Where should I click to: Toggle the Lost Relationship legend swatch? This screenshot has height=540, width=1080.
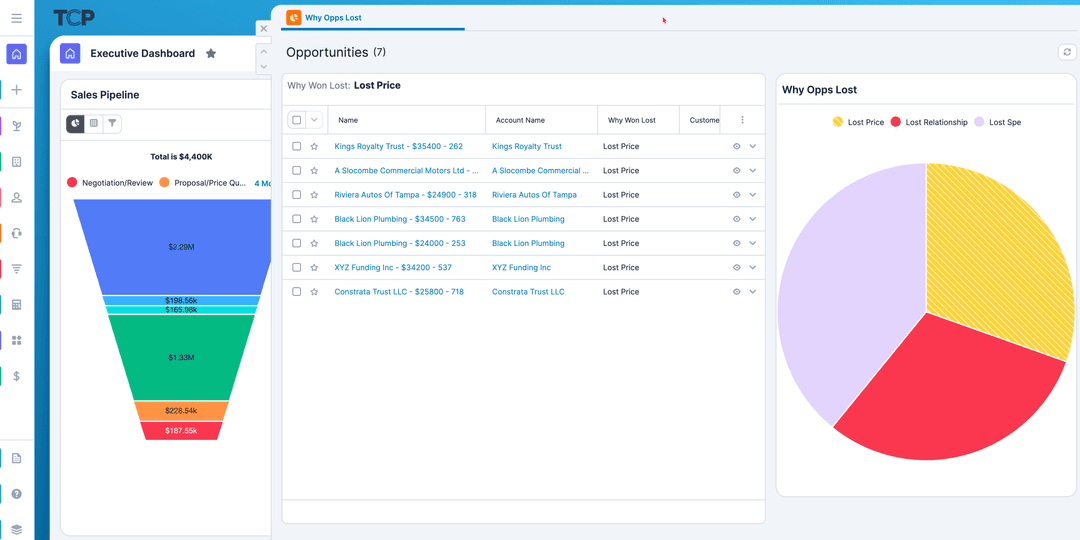coord(897,122)
